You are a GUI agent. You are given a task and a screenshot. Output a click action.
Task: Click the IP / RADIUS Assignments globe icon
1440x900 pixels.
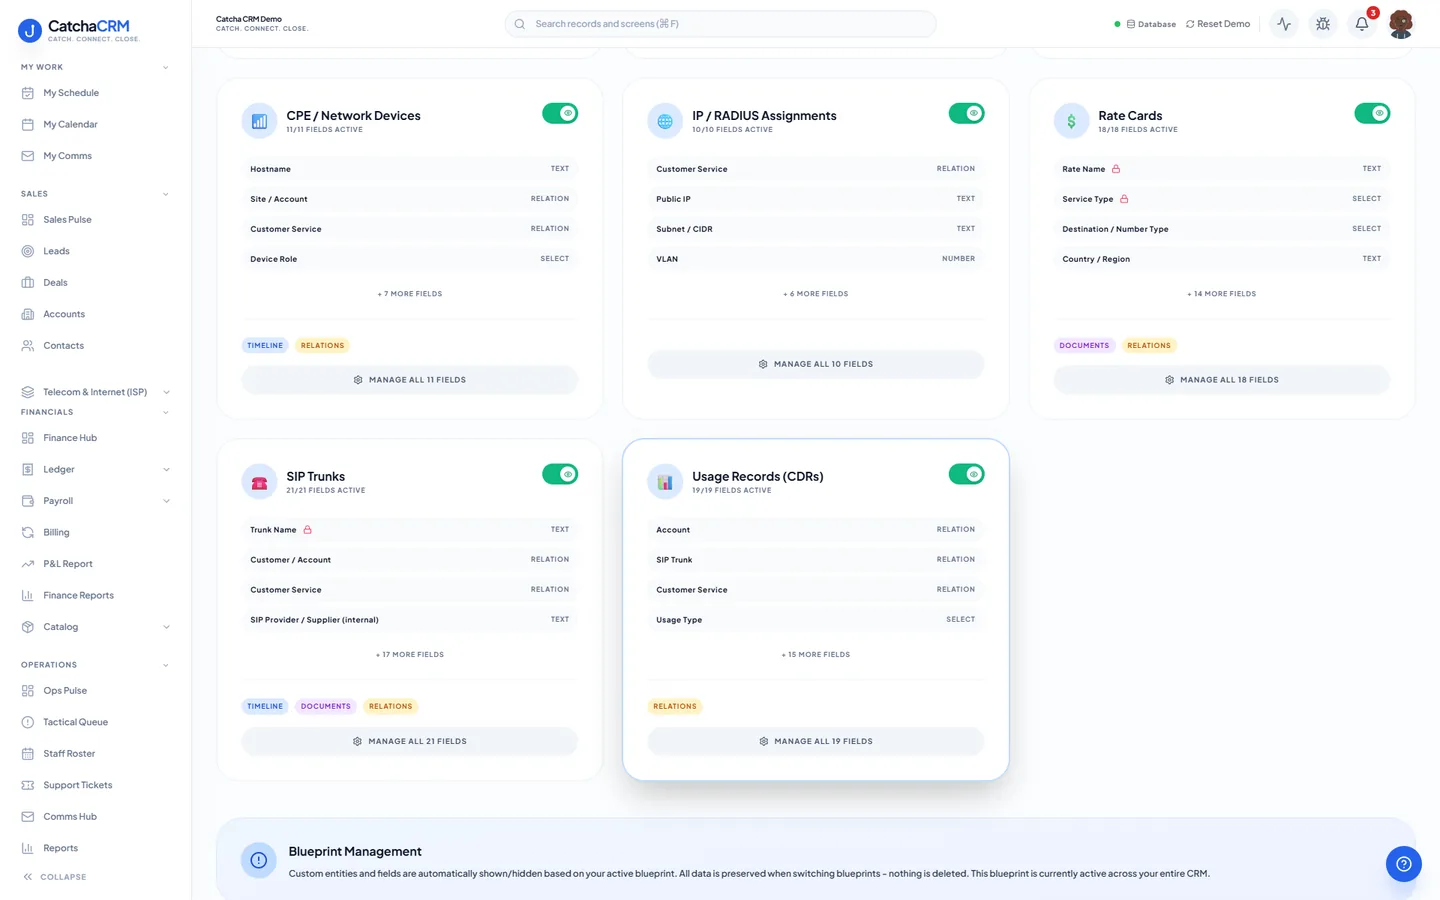665,121
